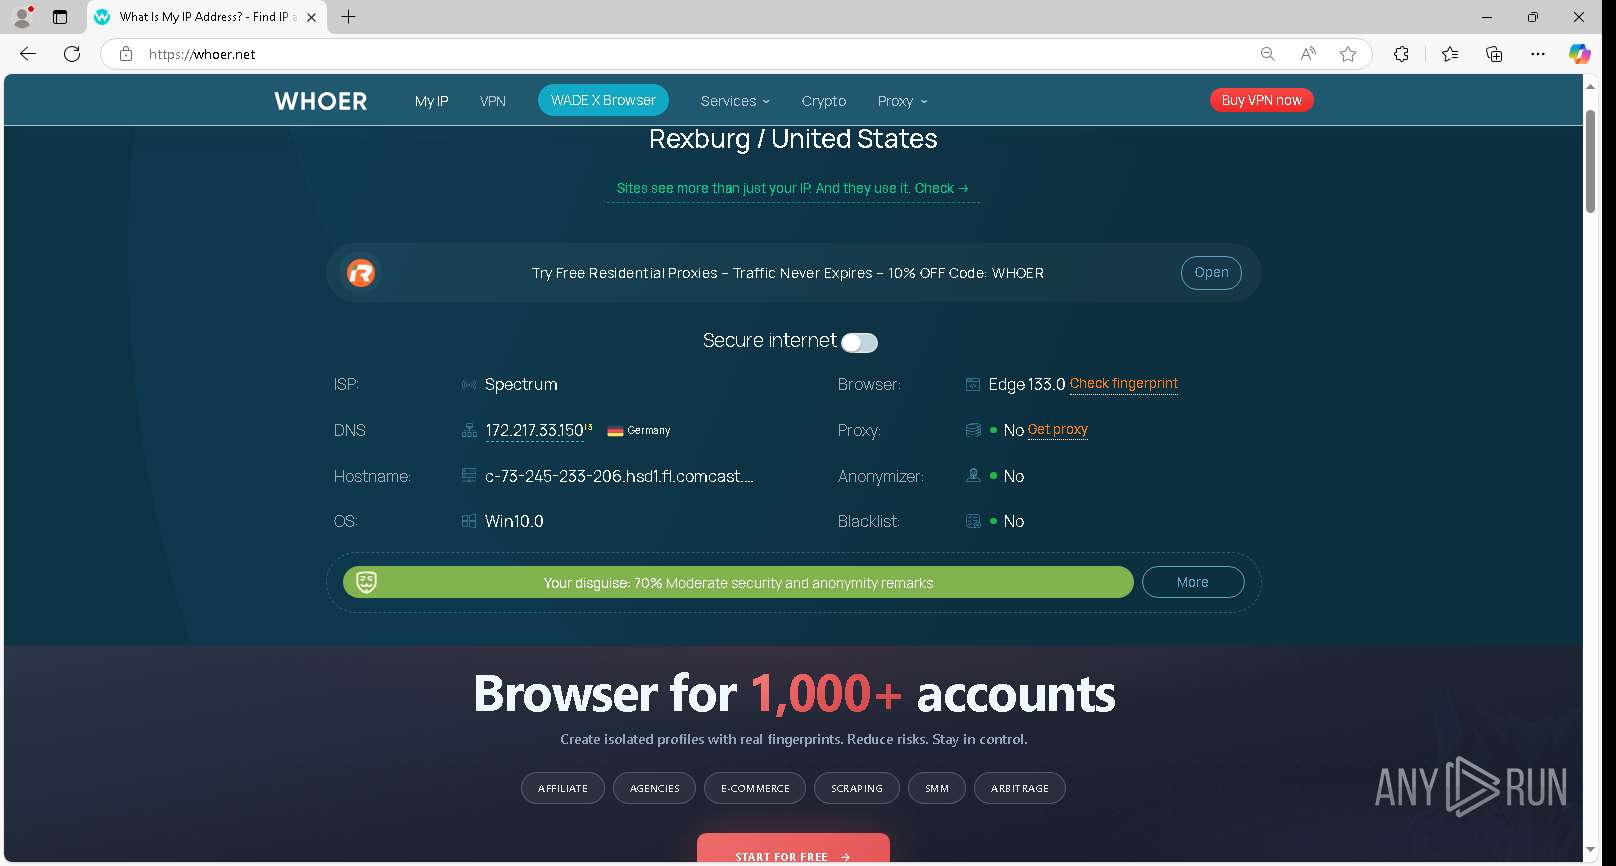Click the scrollbar down arrow
1616x866 pixels.
click(x=1590, y=851)
